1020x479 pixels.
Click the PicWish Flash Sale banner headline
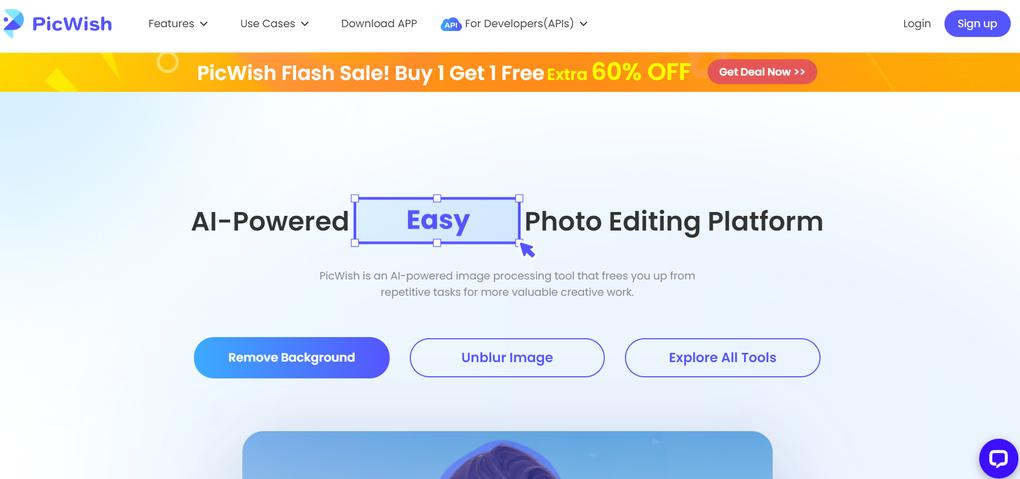click(370, 73)
